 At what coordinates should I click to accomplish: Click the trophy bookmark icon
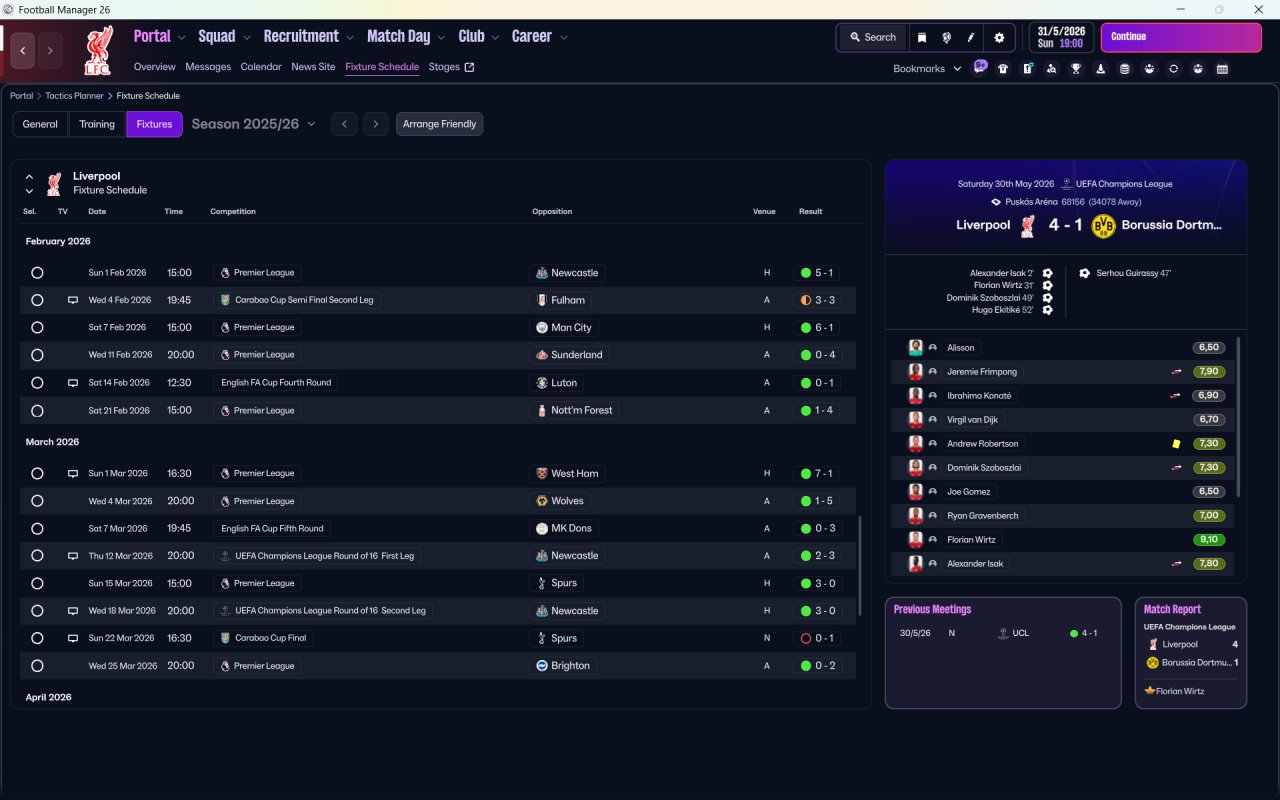(1076, 69)
